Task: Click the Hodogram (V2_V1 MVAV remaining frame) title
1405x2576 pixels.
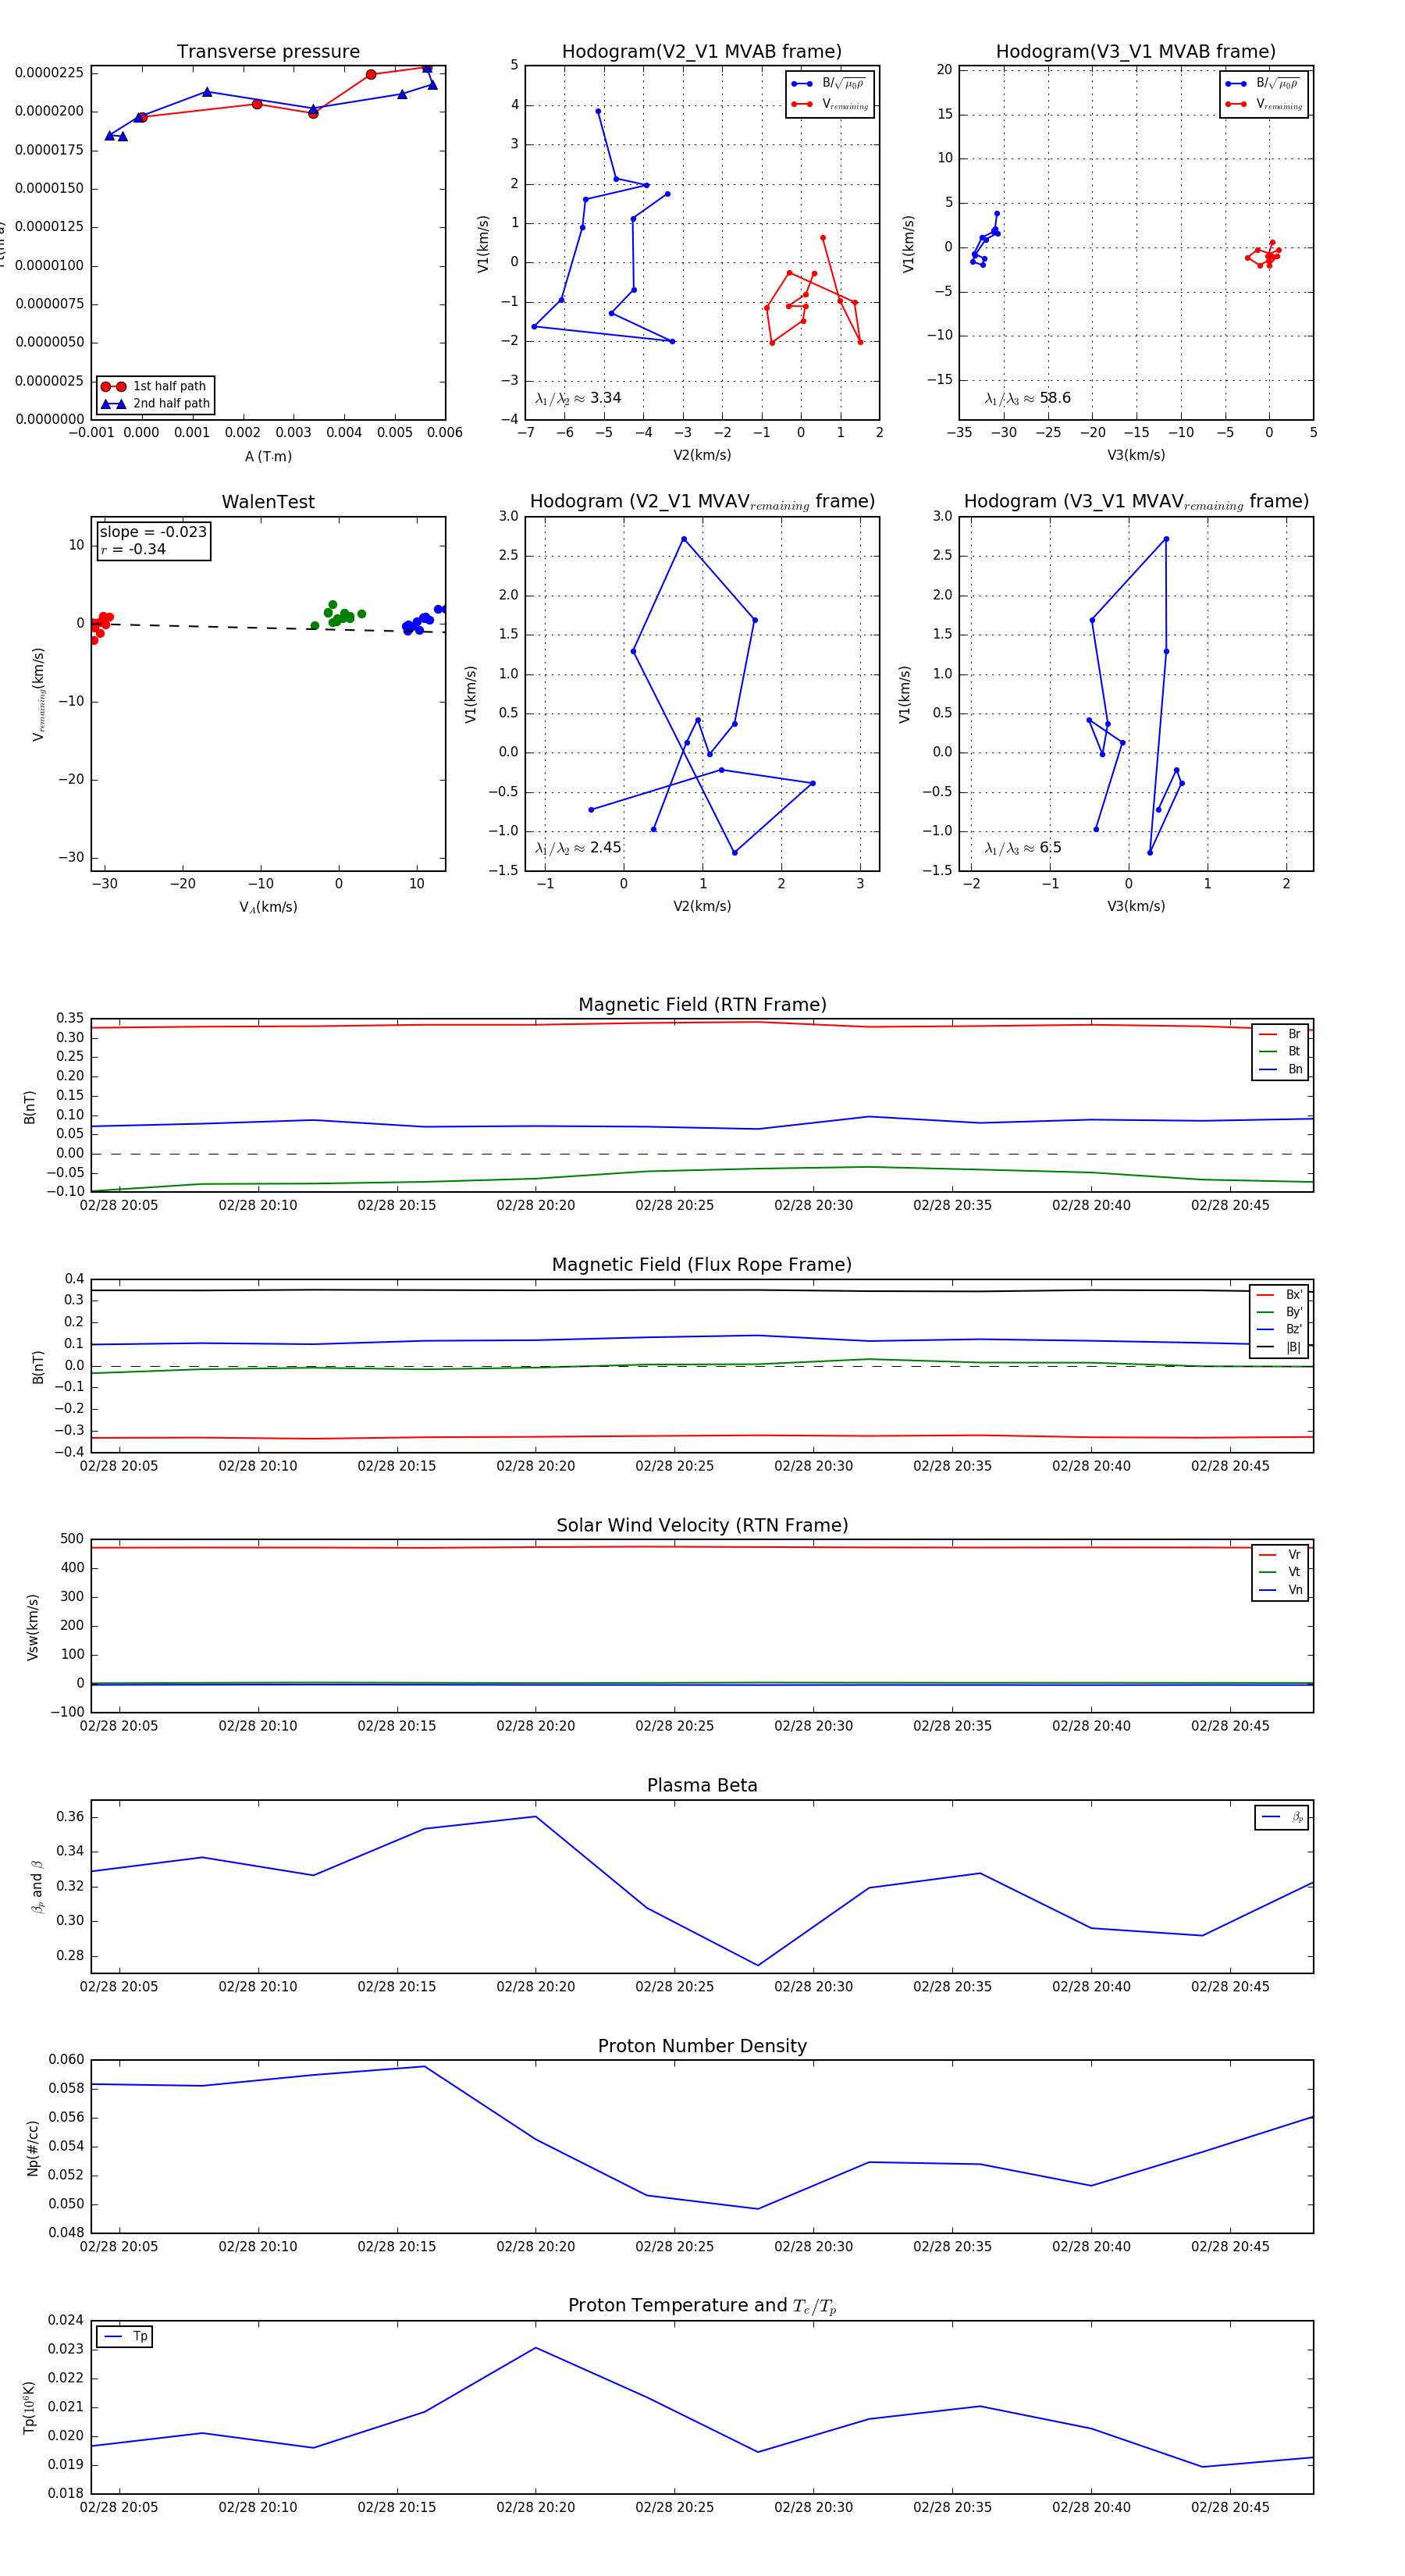Action: pos(702,502)
